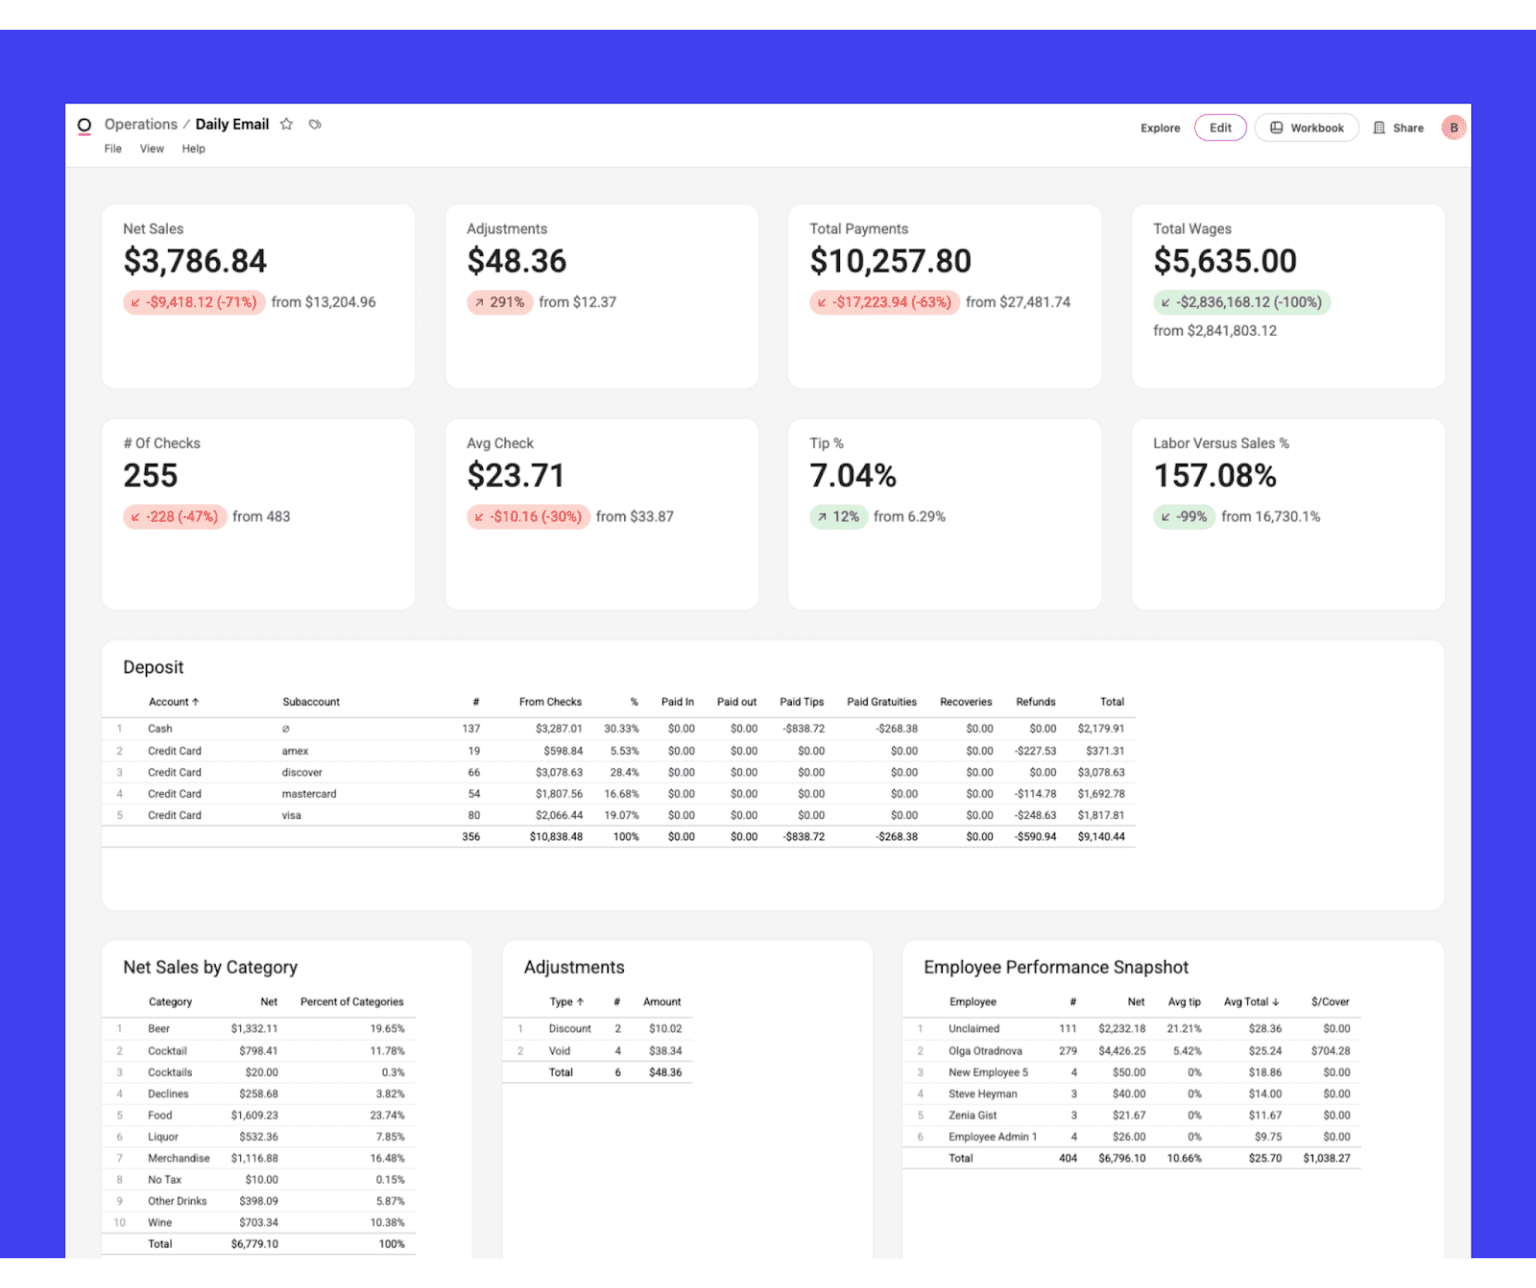The width and height of the screenshot is (1536, 1288).
Task: Click the Subaccount column header in Deposit
Action: [311, 702]
